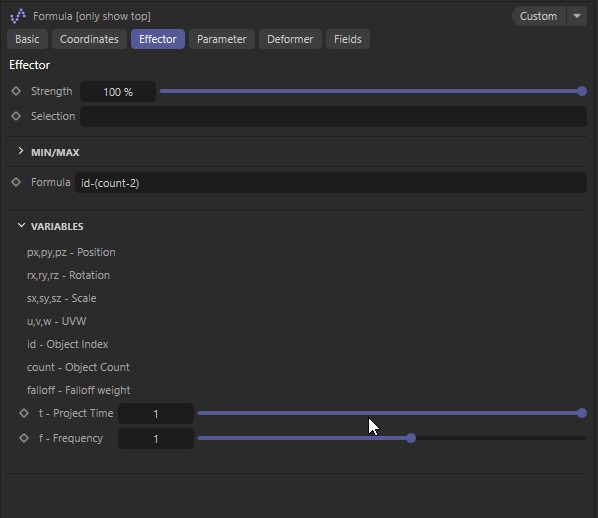Click the Strength 100 % value field

click(118, 92)
